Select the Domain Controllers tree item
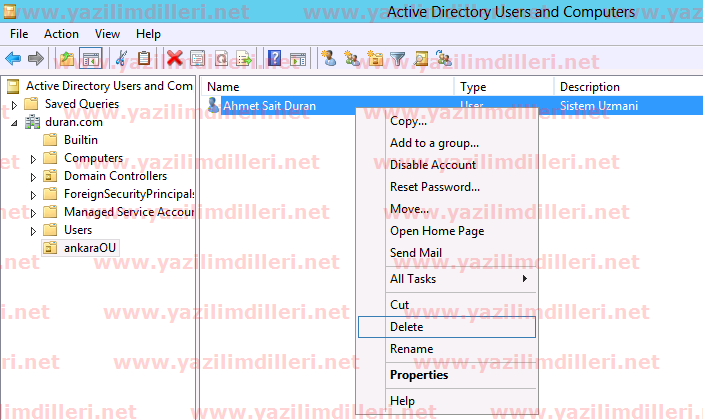Viewport: 703px width, 420px height. (113, 176)
